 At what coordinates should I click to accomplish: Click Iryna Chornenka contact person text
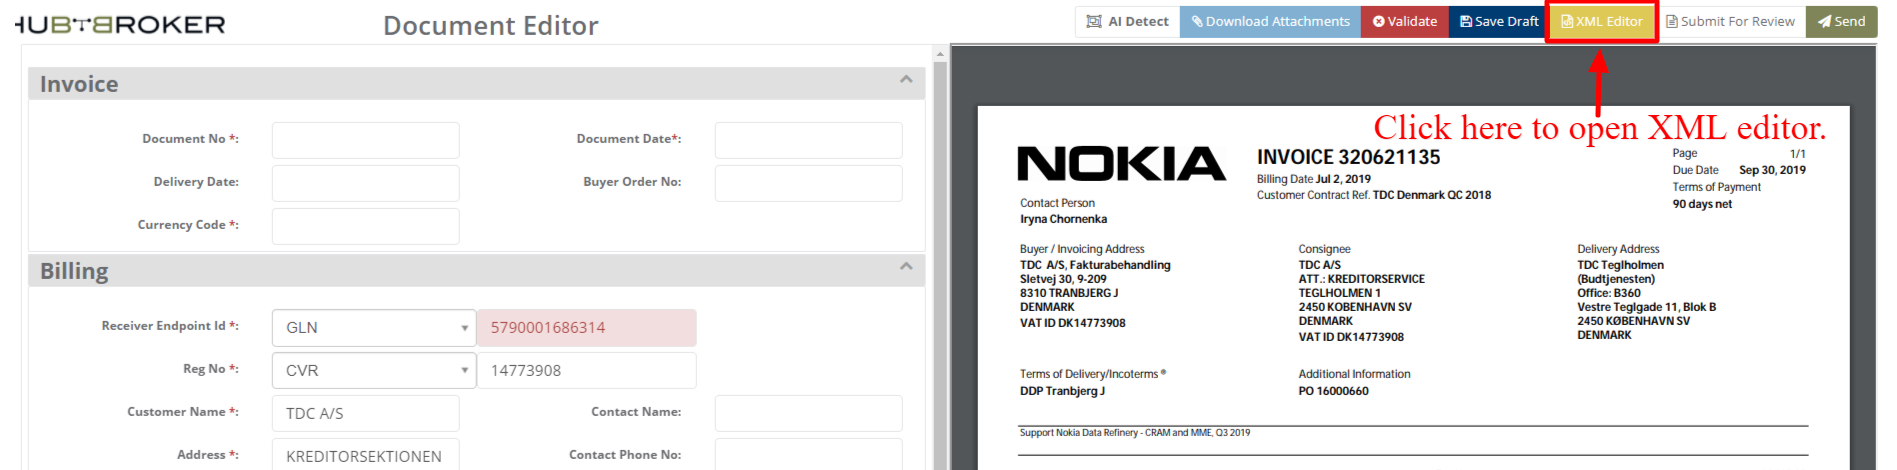click(1063, 219)
